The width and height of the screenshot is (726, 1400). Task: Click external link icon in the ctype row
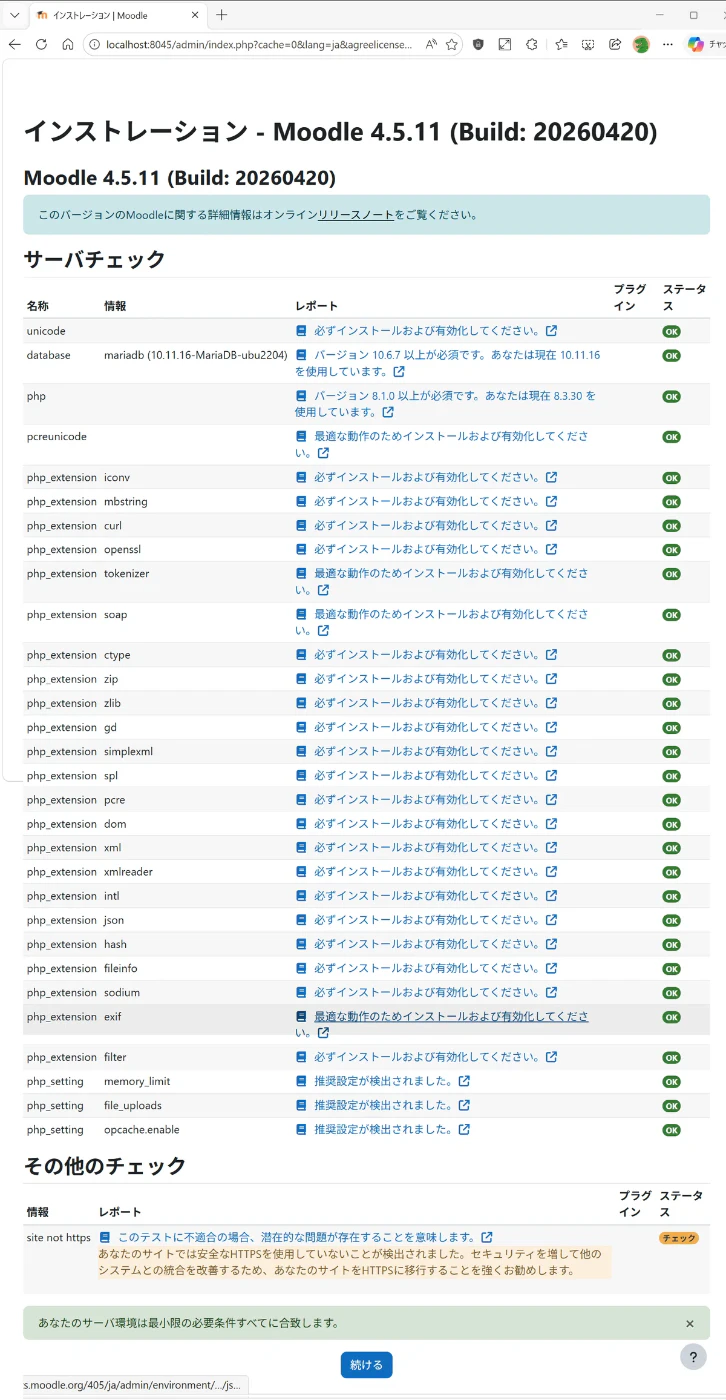(552, 655)
